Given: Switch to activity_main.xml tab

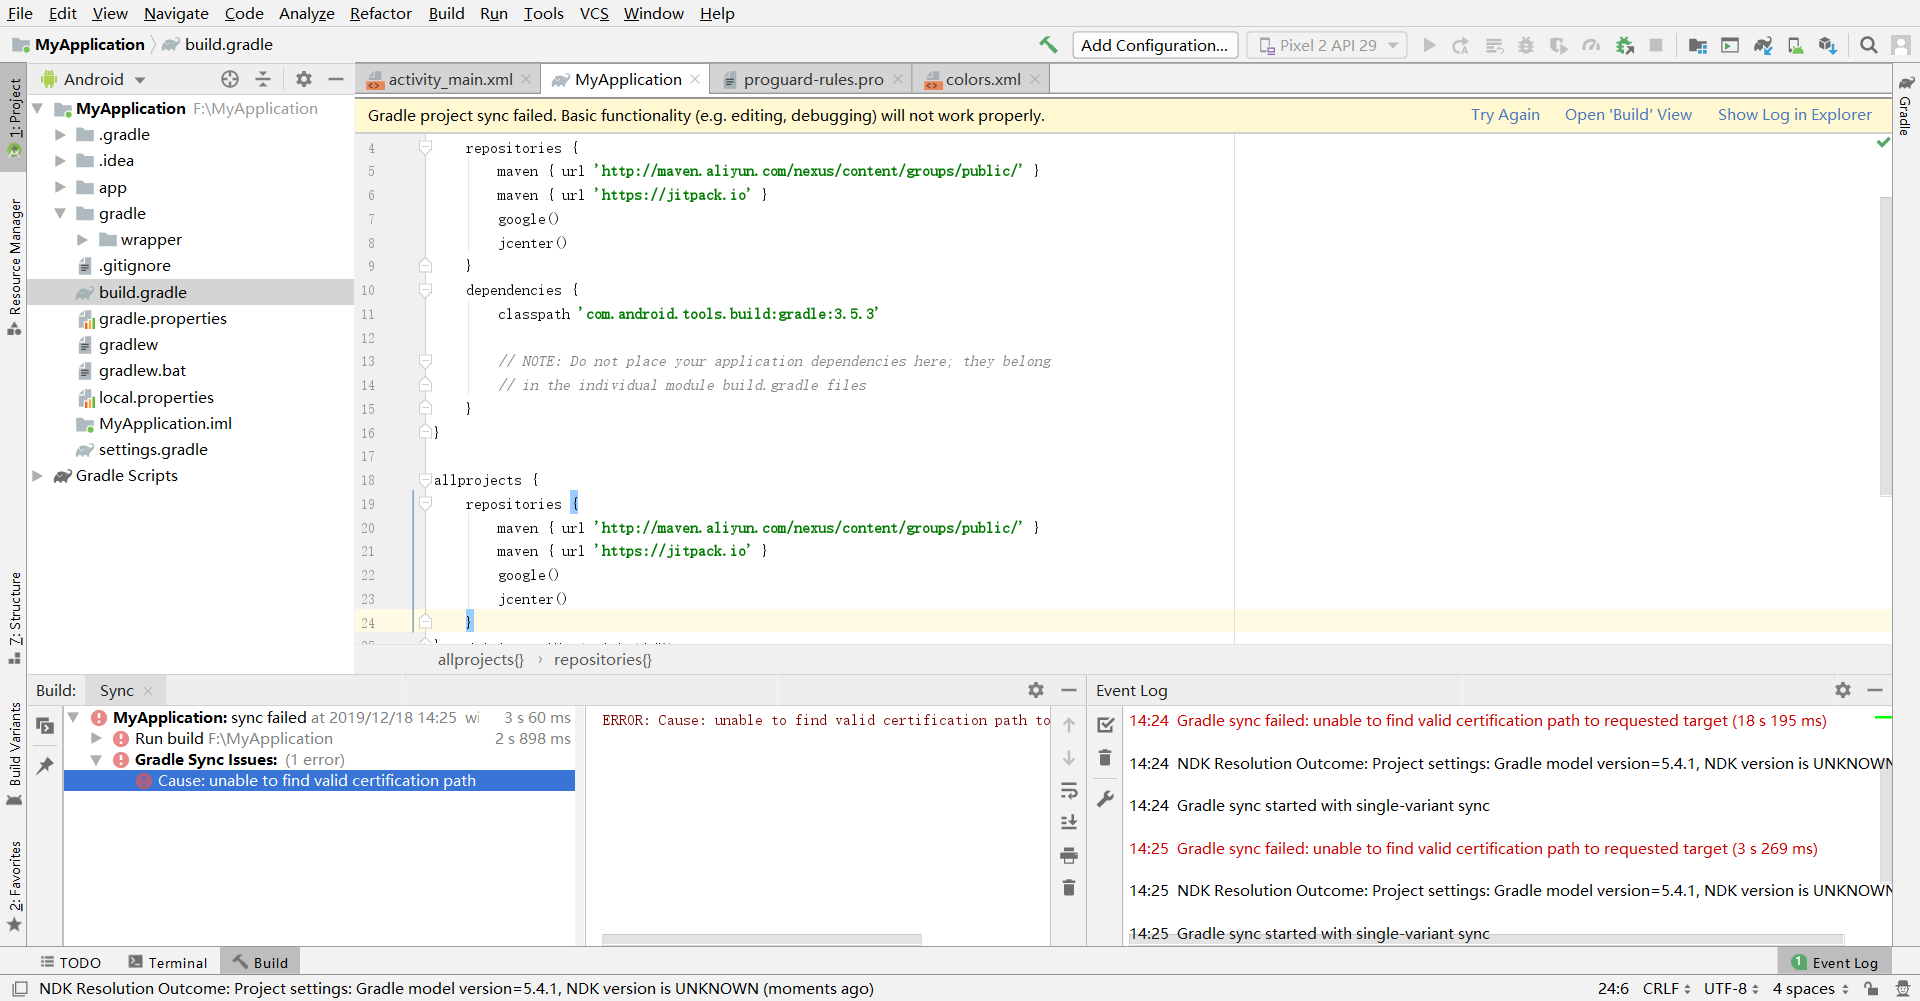Looking at the screenshot, I should coord(450,79).
